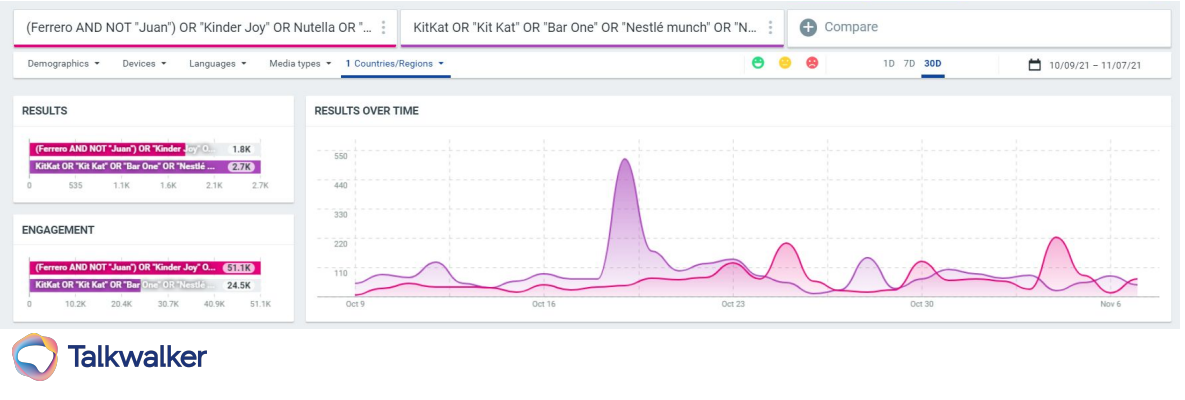Click the 10/09/21 – 11/07/21 date range
The image size is (1185, 400).
[x=1095, y=65]
